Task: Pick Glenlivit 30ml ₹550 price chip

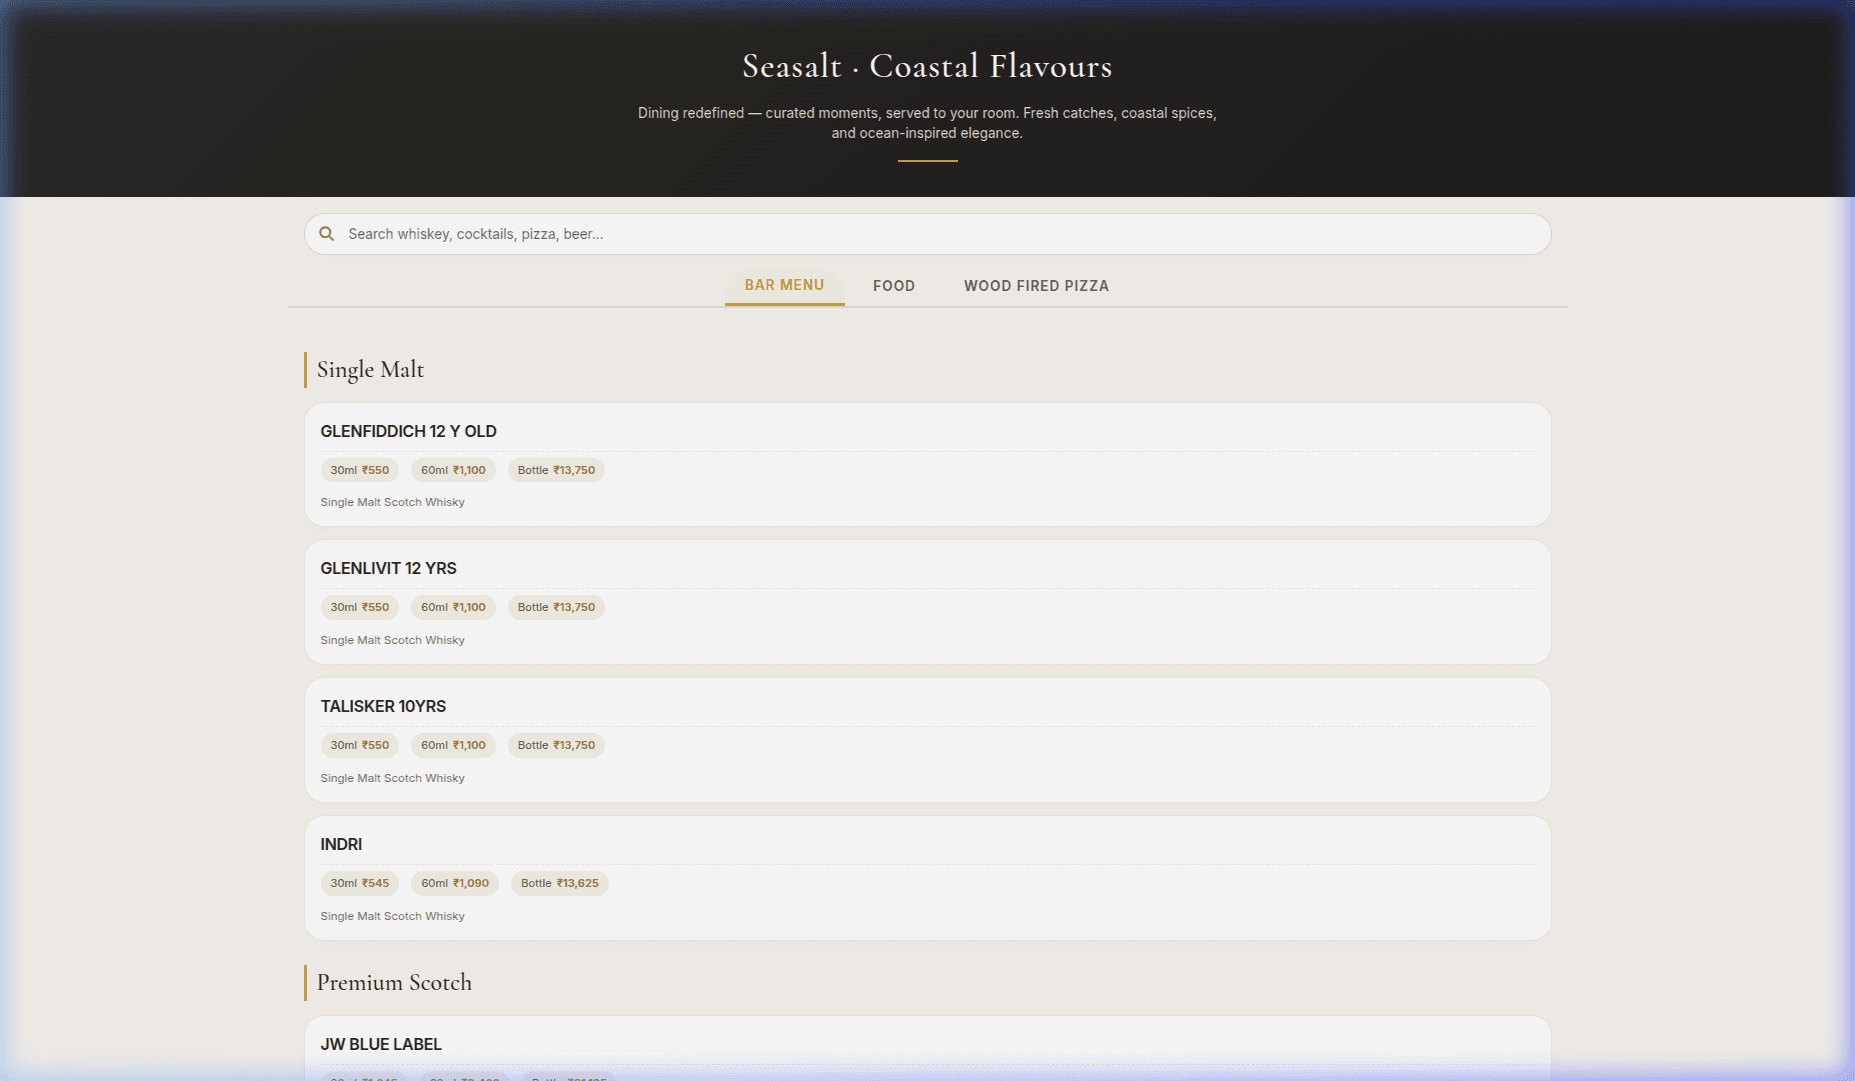Action: 360,607
